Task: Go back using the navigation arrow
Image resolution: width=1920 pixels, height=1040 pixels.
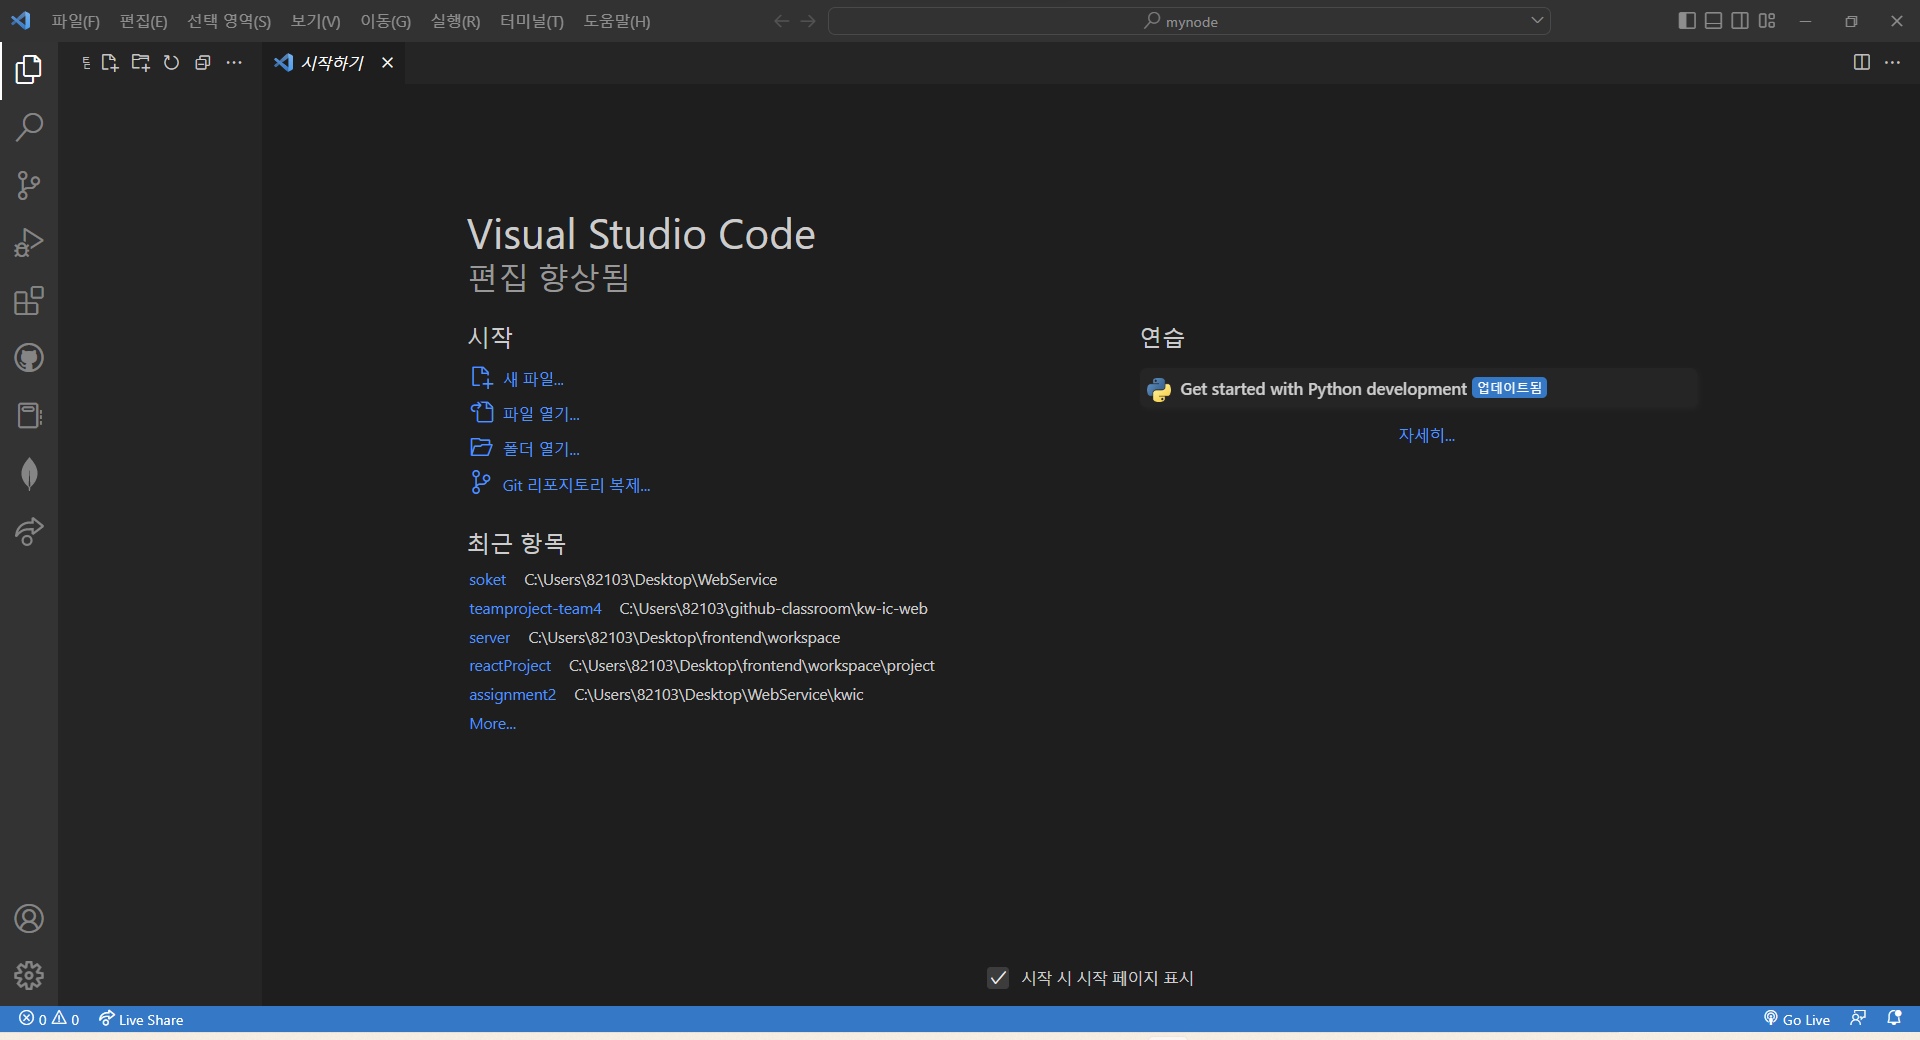Action: [x=782, y=21]
